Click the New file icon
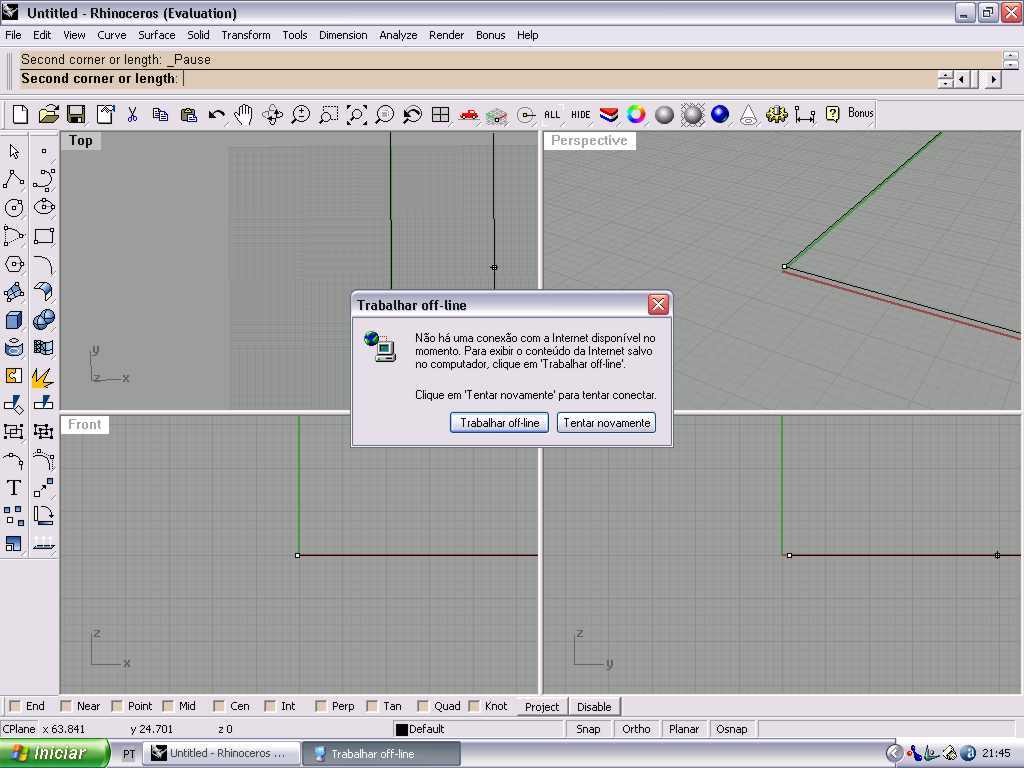This screenshot has width=1024, height=768. [20, 115]
